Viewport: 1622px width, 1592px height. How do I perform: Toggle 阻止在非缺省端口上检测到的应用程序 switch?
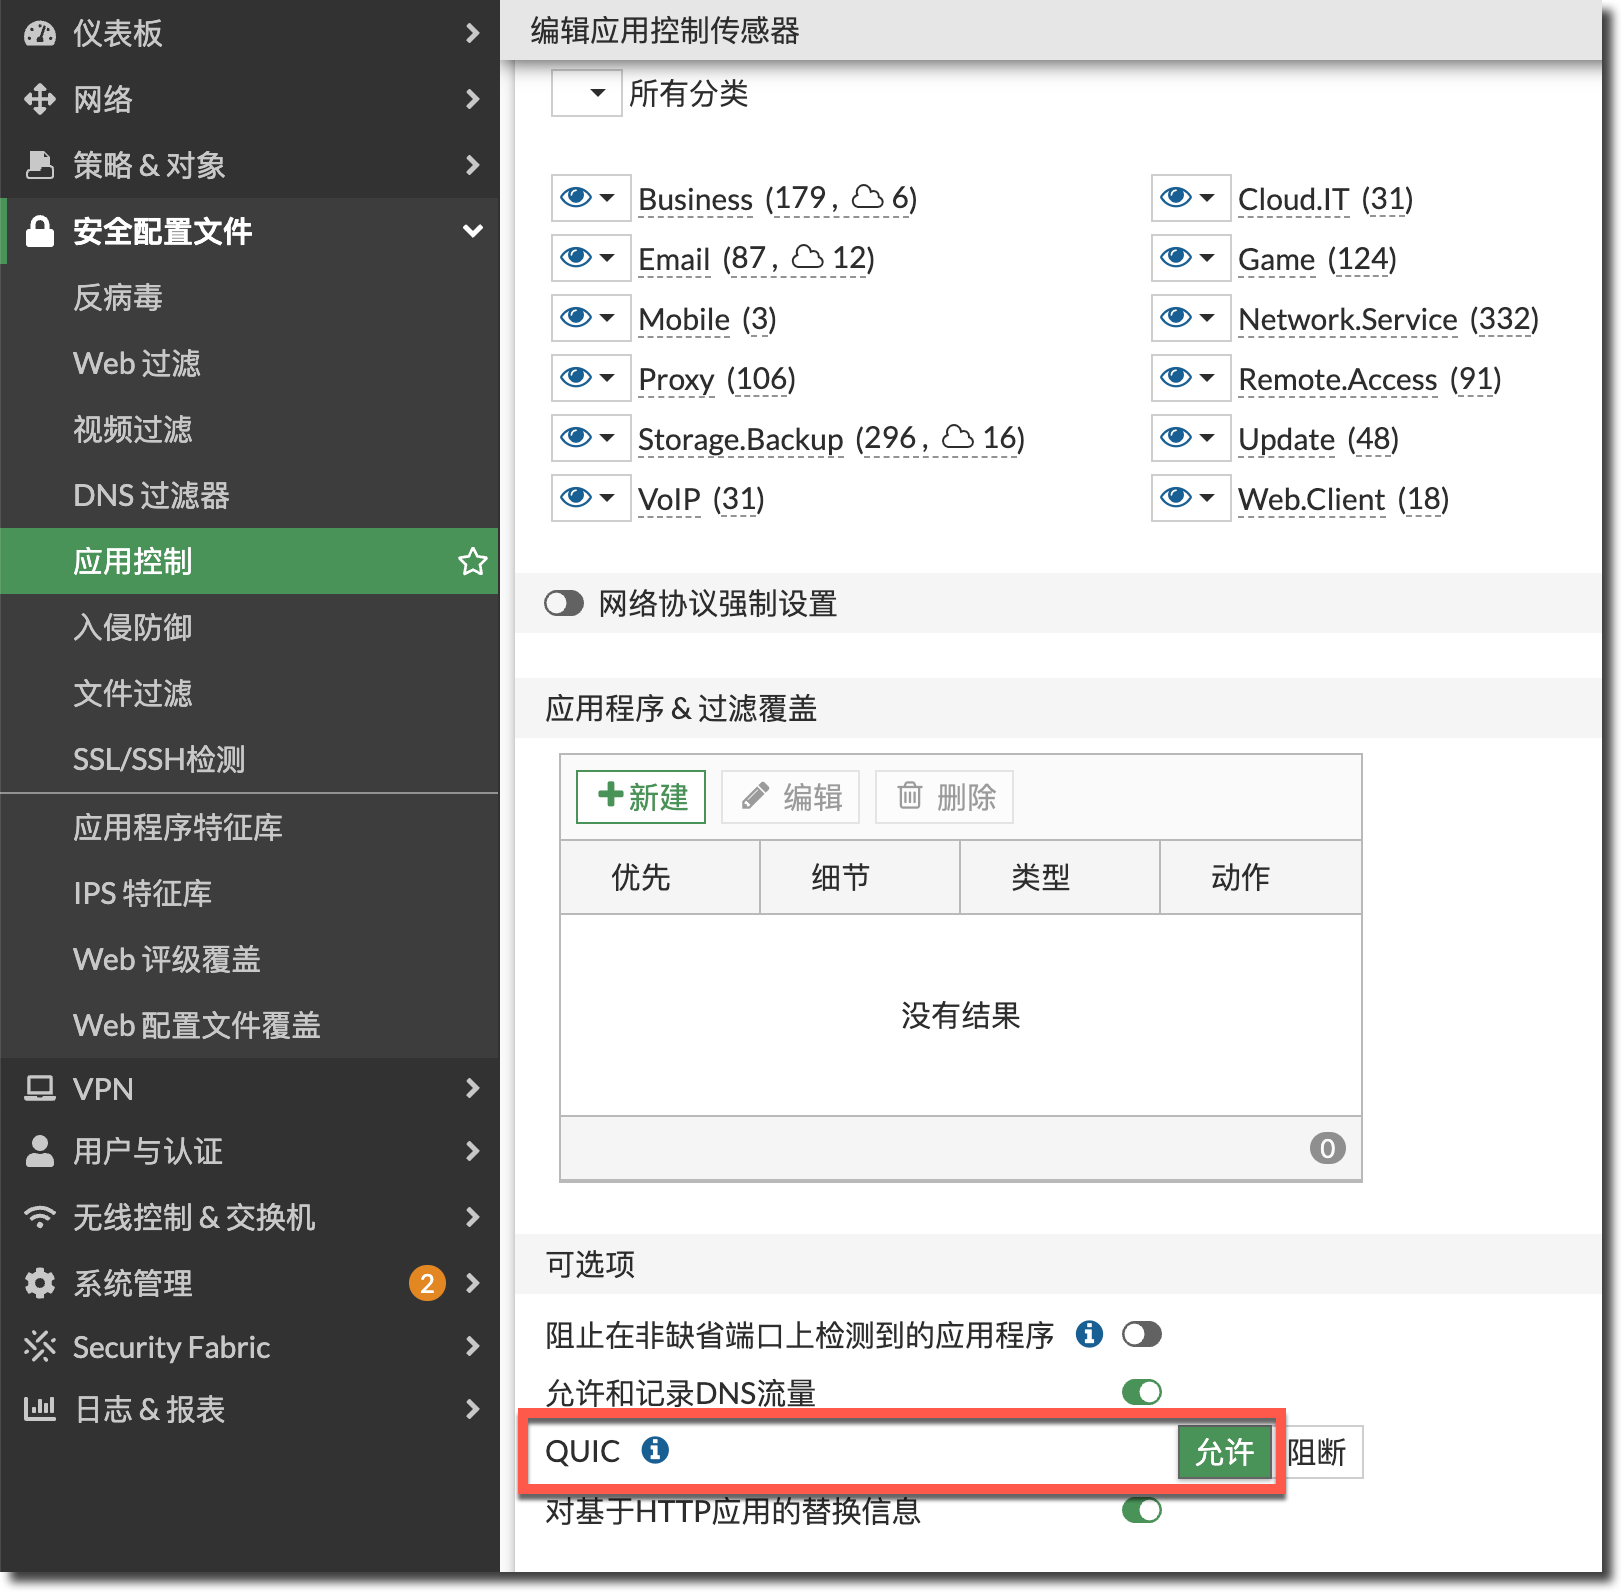pos(1141,1334)
